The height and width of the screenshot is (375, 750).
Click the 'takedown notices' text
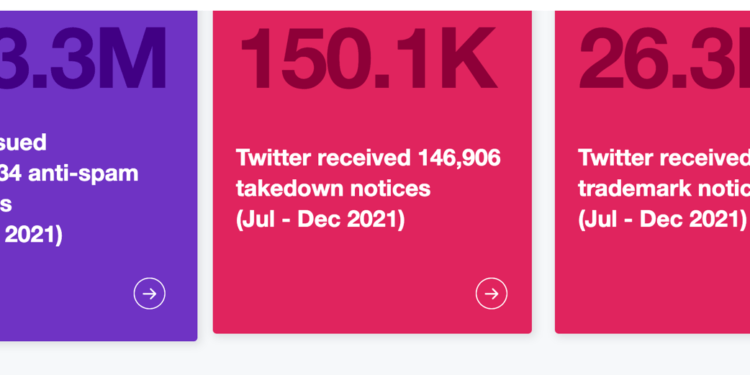333,188
